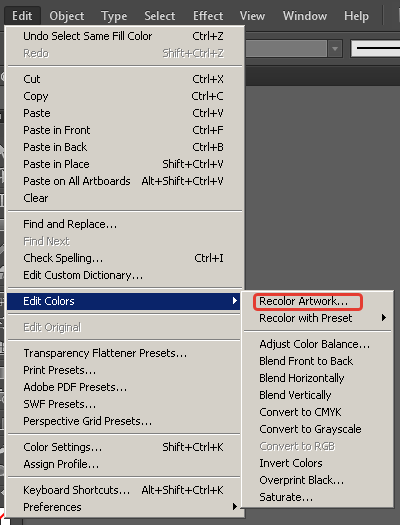Expand the Preferences submenu arrow
The width and height of the screenshot is (400, 525).
235,507
